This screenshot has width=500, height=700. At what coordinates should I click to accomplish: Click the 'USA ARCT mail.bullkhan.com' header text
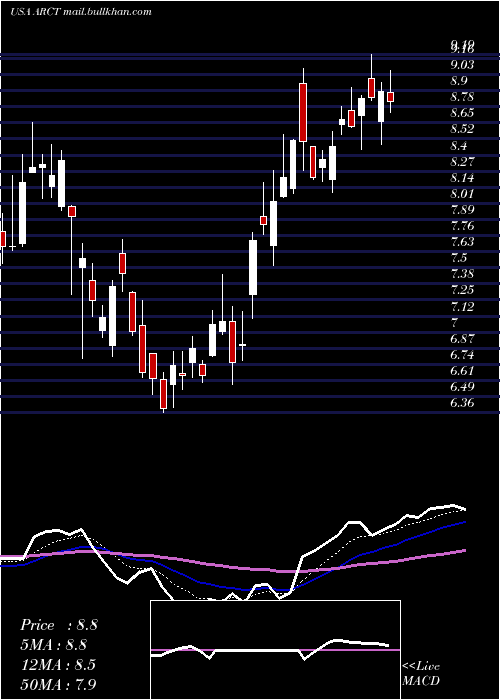(x=81, y=12)
